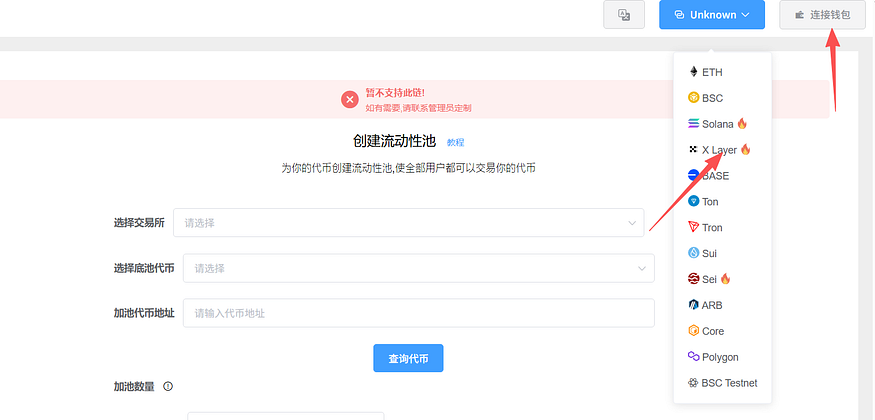Pick the Solana logo icon
This screenshot has width=875, height=420.
[x=694, y=124]
